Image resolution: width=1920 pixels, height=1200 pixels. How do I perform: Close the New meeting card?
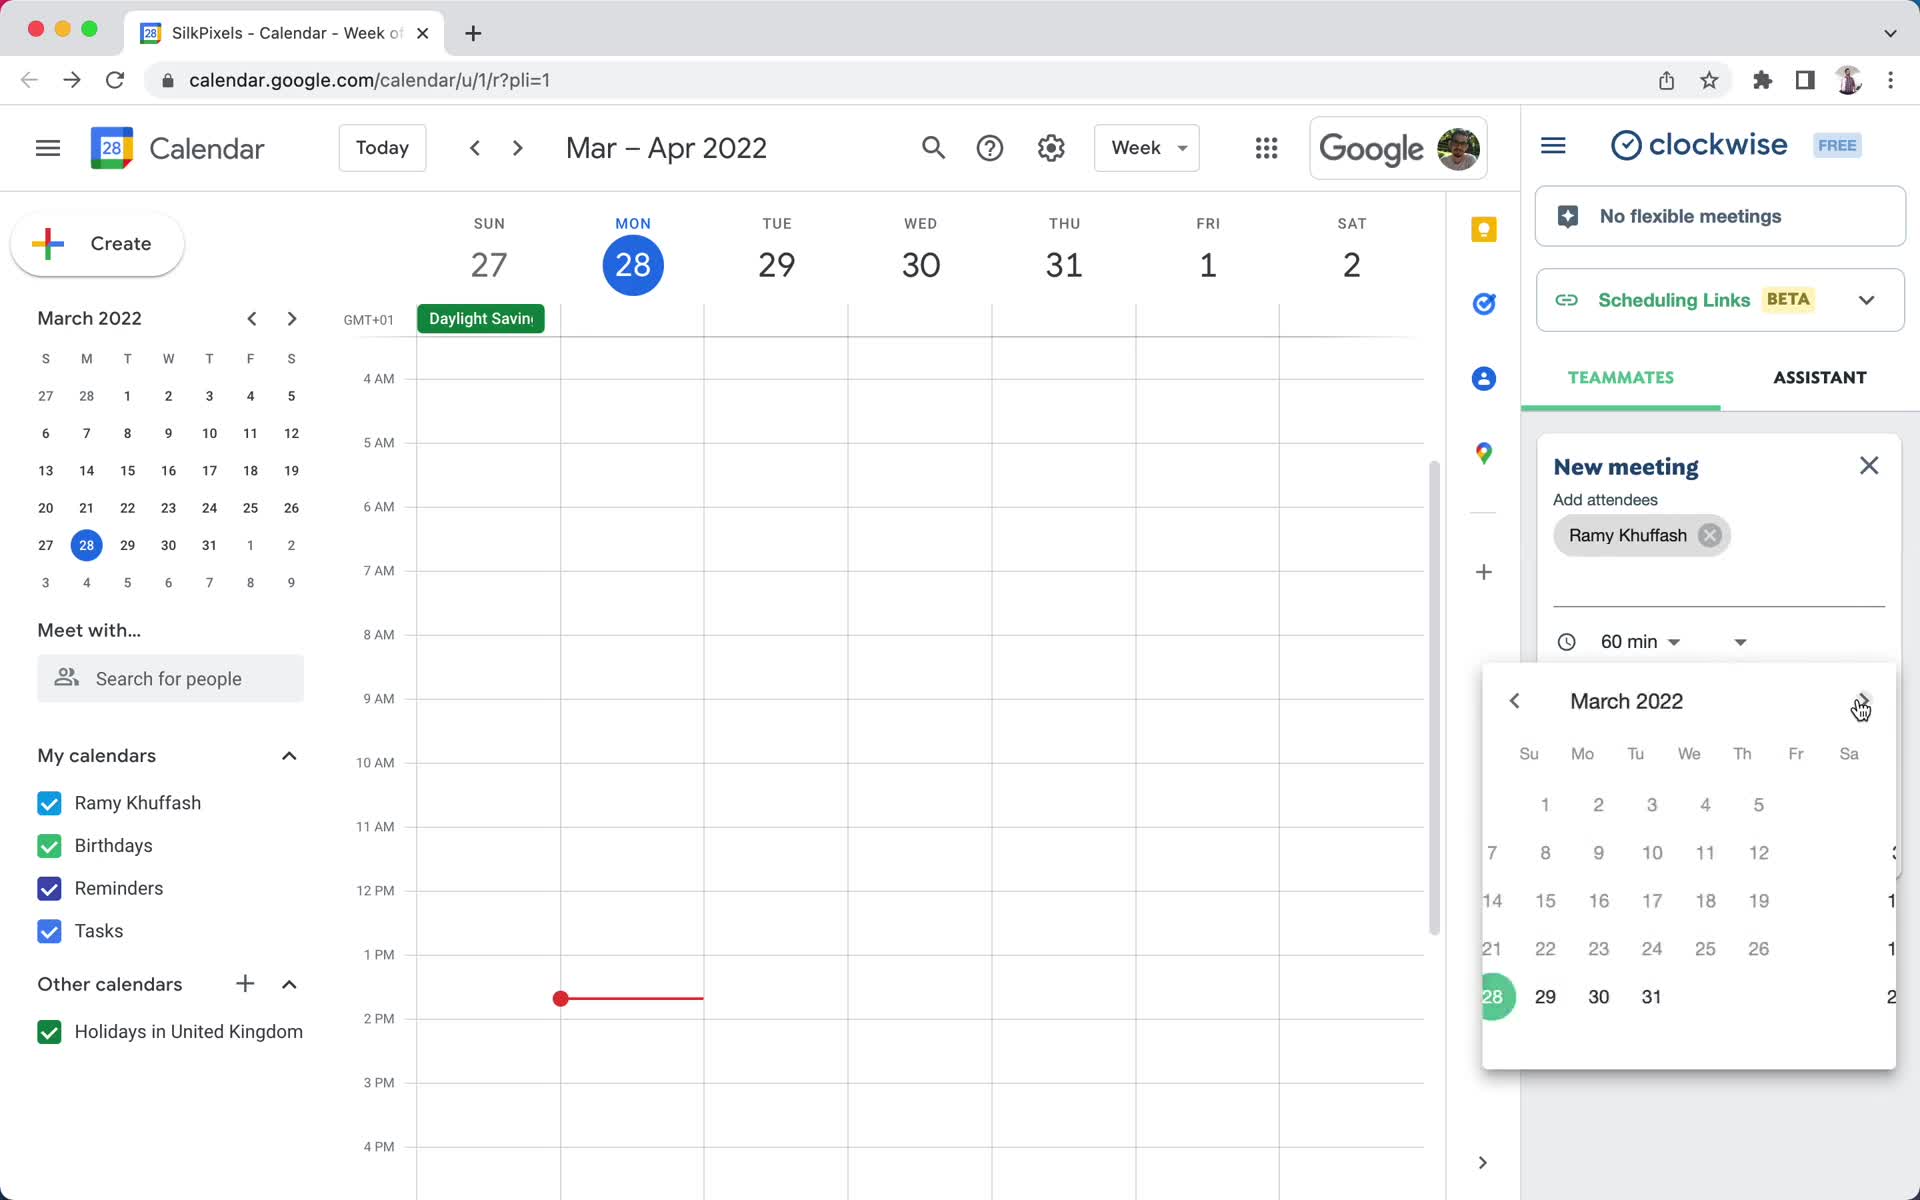click(1869, 465)
